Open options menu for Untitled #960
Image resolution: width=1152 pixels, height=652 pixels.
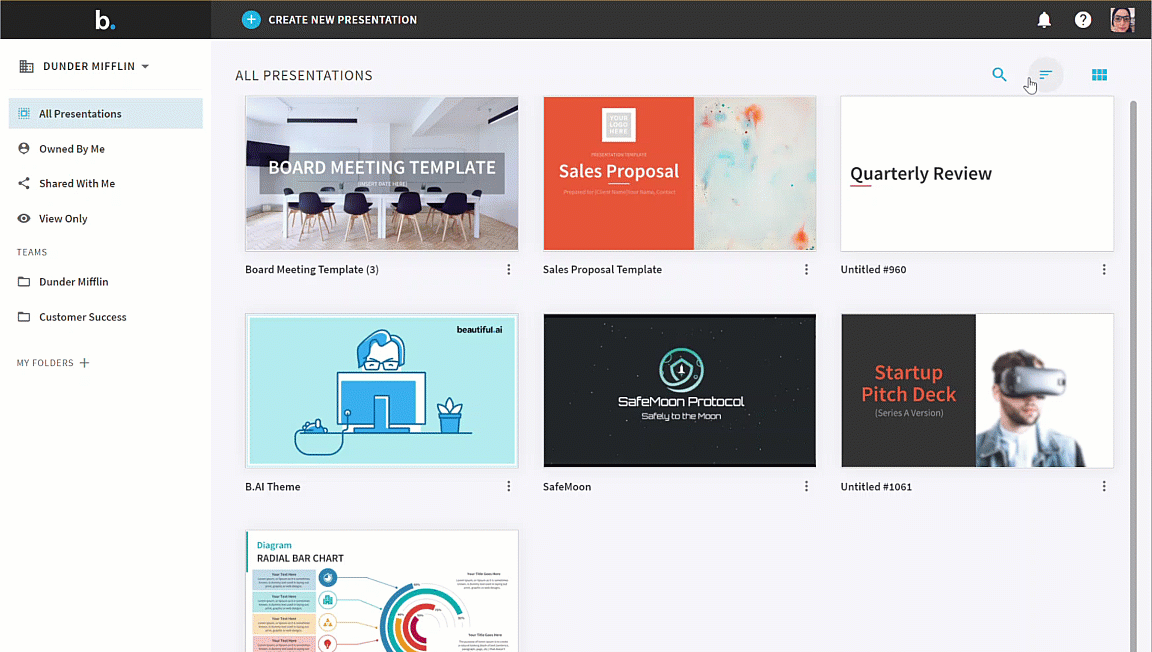1104,270
